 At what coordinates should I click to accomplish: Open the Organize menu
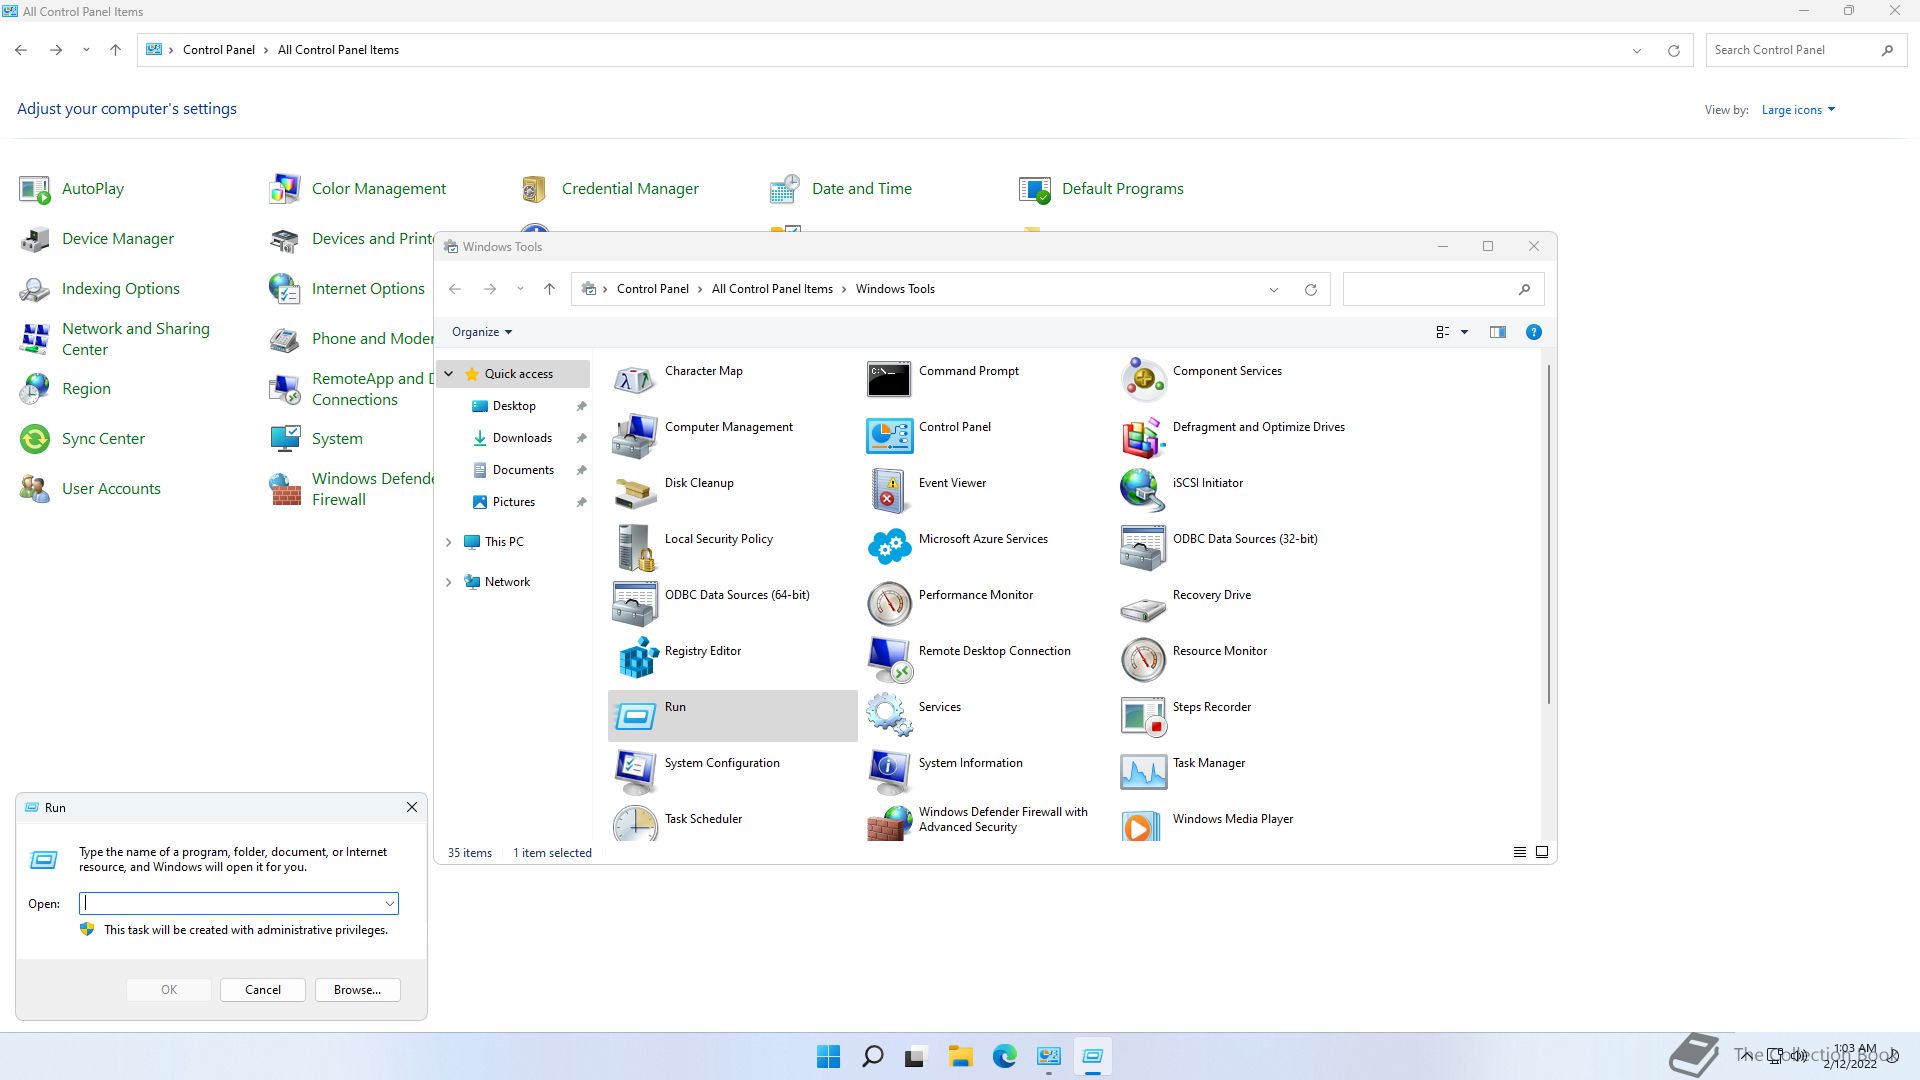point(481,332)
